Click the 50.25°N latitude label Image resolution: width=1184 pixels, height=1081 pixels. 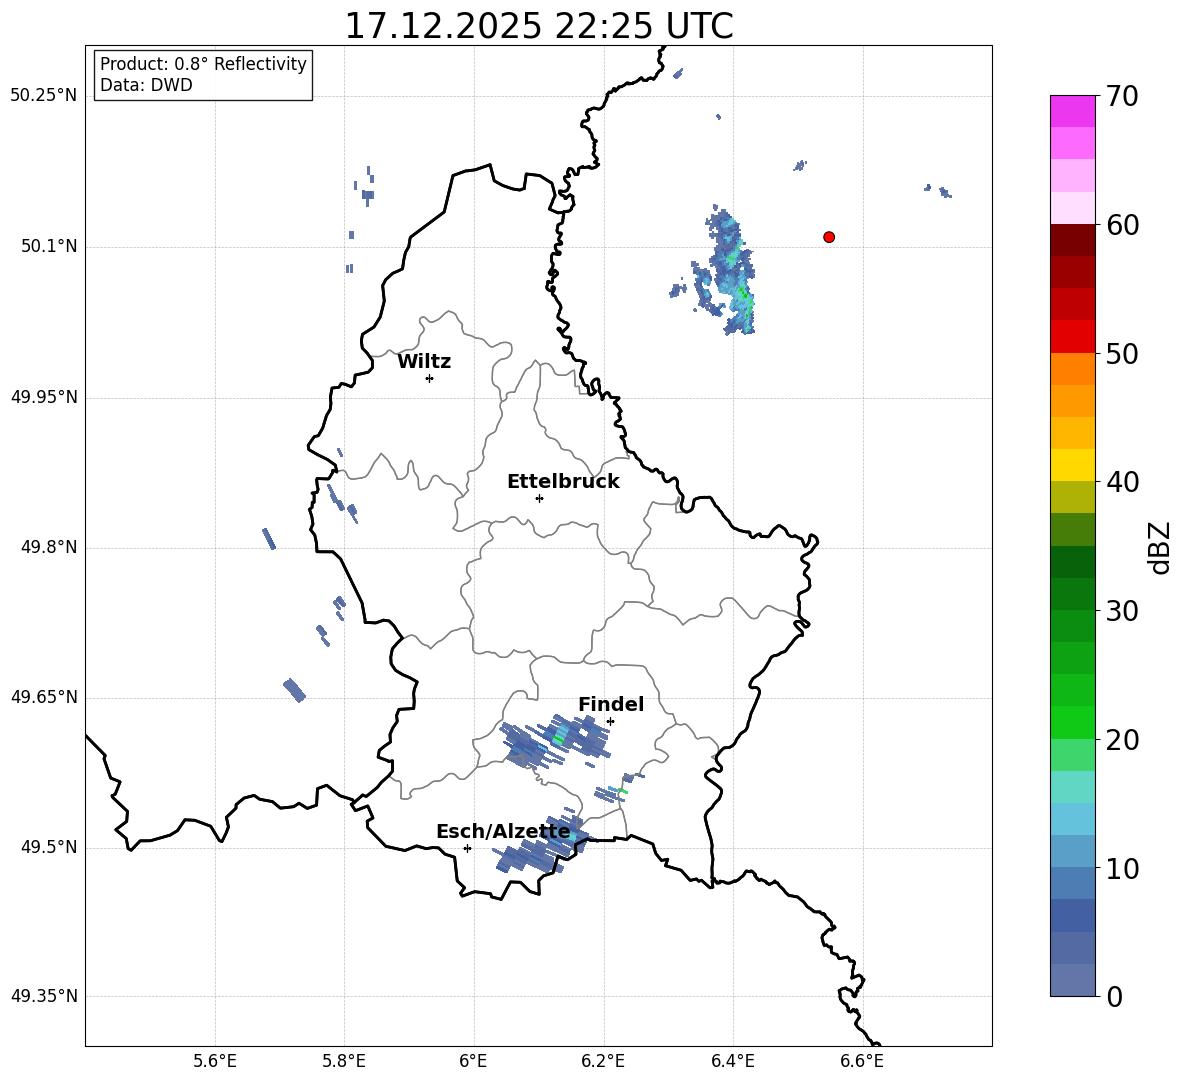point(43,96)
